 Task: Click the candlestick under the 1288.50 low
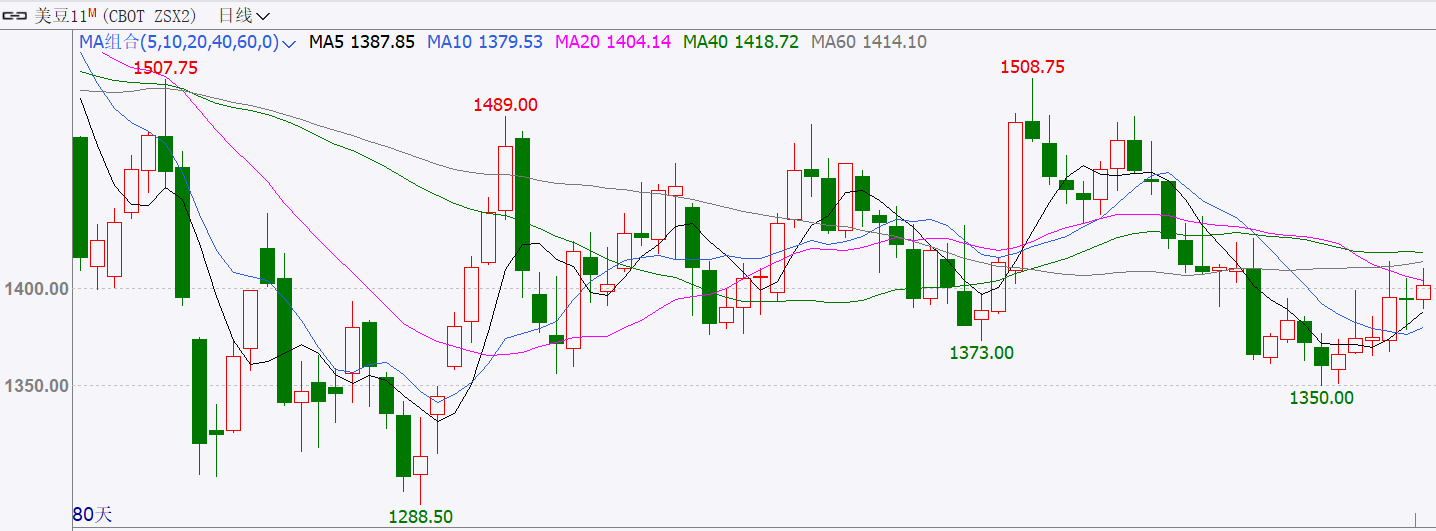point(420,466)
